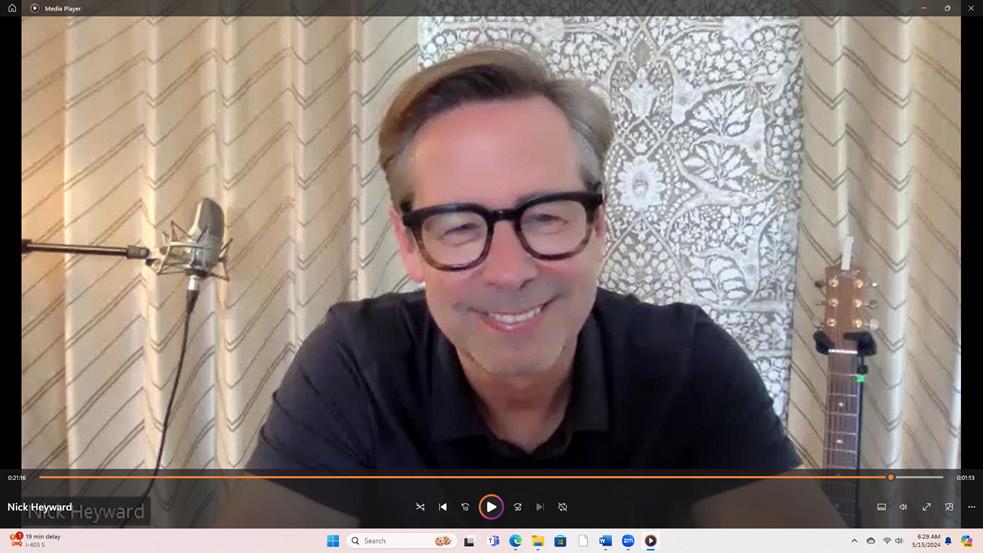Click the Media Player taskbar icon
The image size is (983, 553).
(650, 540)
